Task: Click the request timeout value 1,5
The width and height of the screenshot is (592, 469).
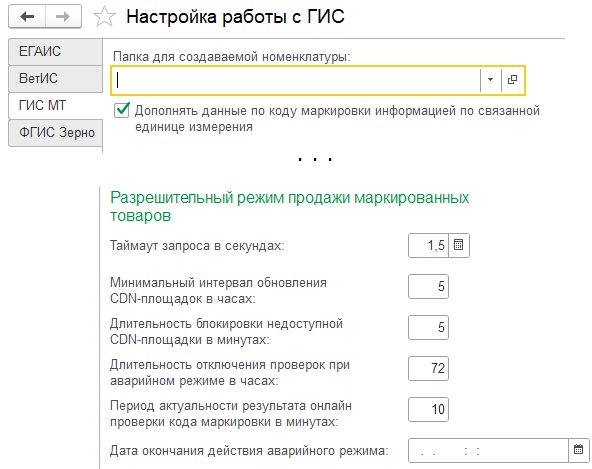Action: click(x=429, y=245)
